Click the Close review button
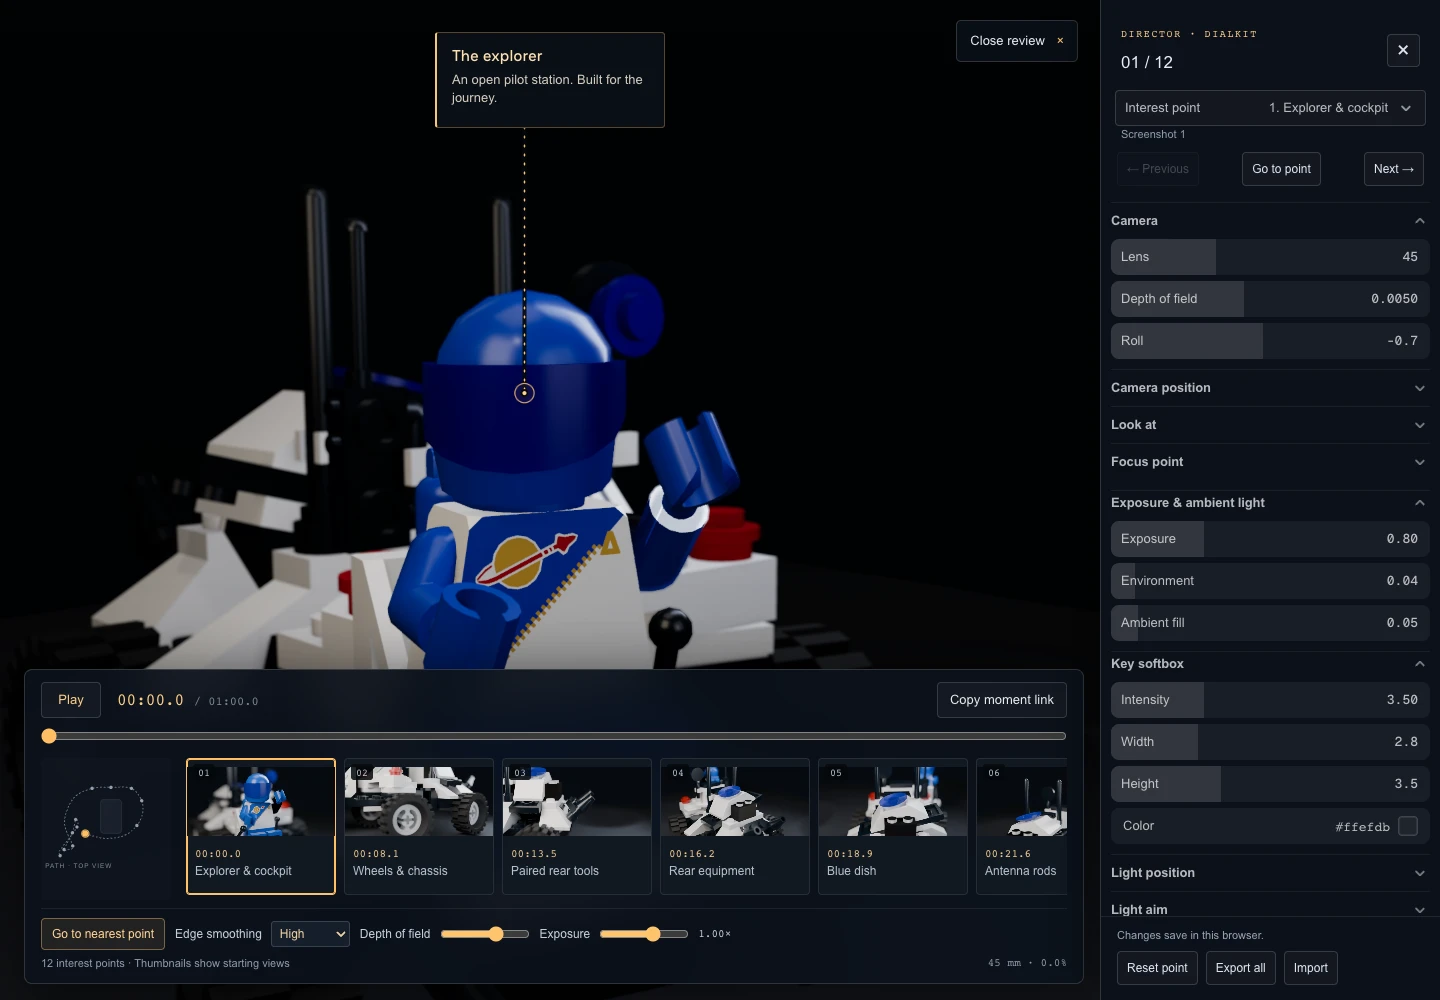Image resolution: width=1440 pixels, height=1000 pixels. click(x=1016, y=41)
